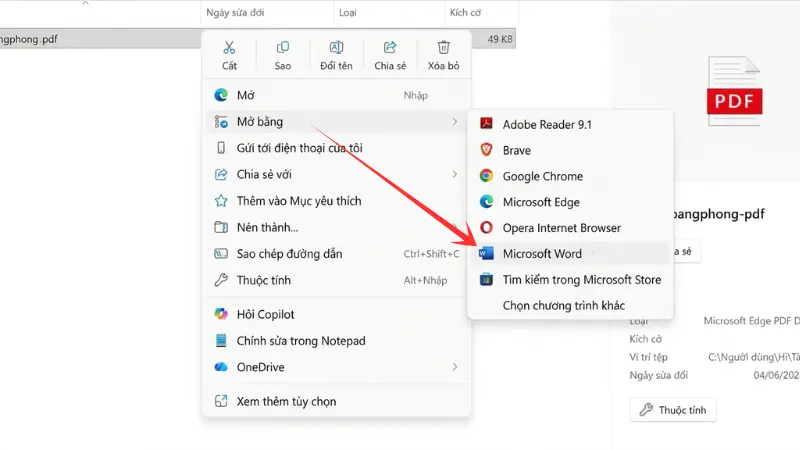Expand the Chia sẻ với submenu arrow
This screenshot has height=450, width=800.
tap(454, 174)
